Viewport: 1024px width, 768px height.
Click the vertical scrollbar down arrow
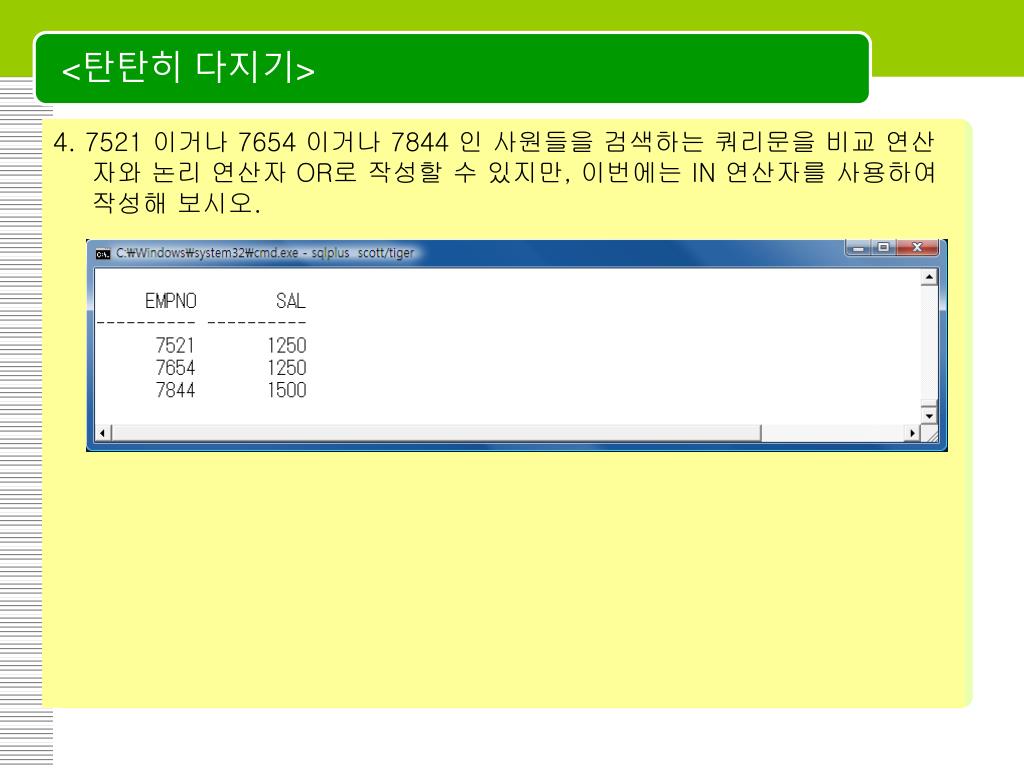coord(931,414)
